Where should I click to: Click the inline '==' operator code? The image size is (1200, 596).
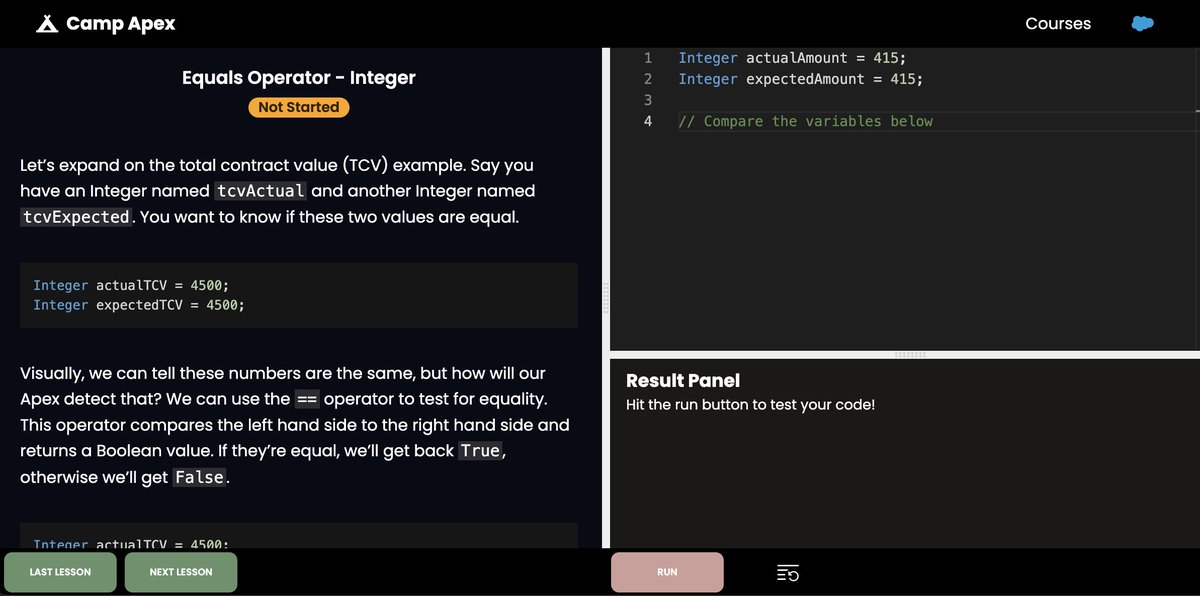307,399
